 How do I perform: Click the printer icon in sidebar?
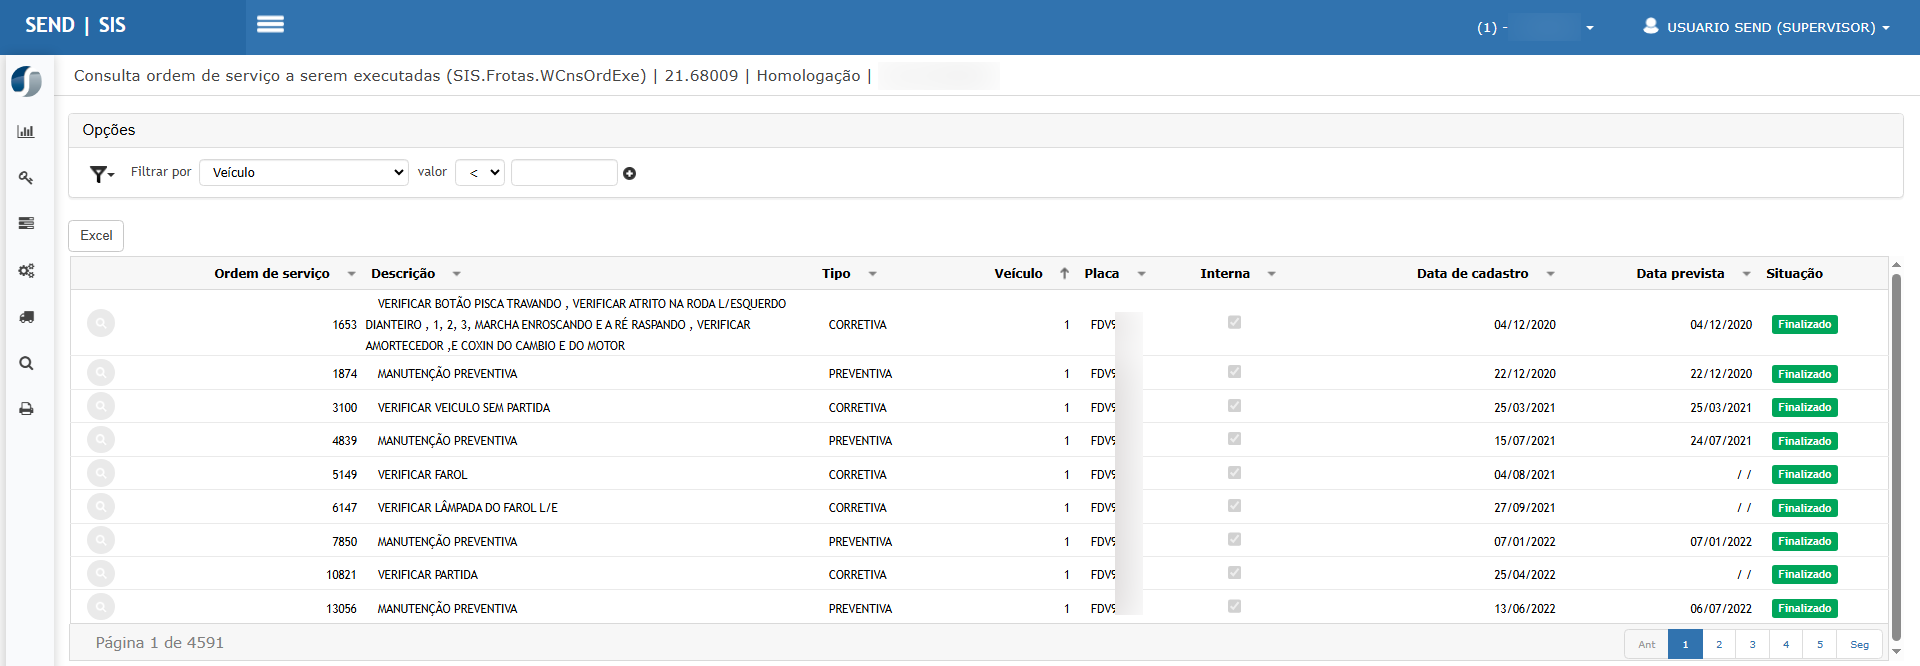pos(26,409)
